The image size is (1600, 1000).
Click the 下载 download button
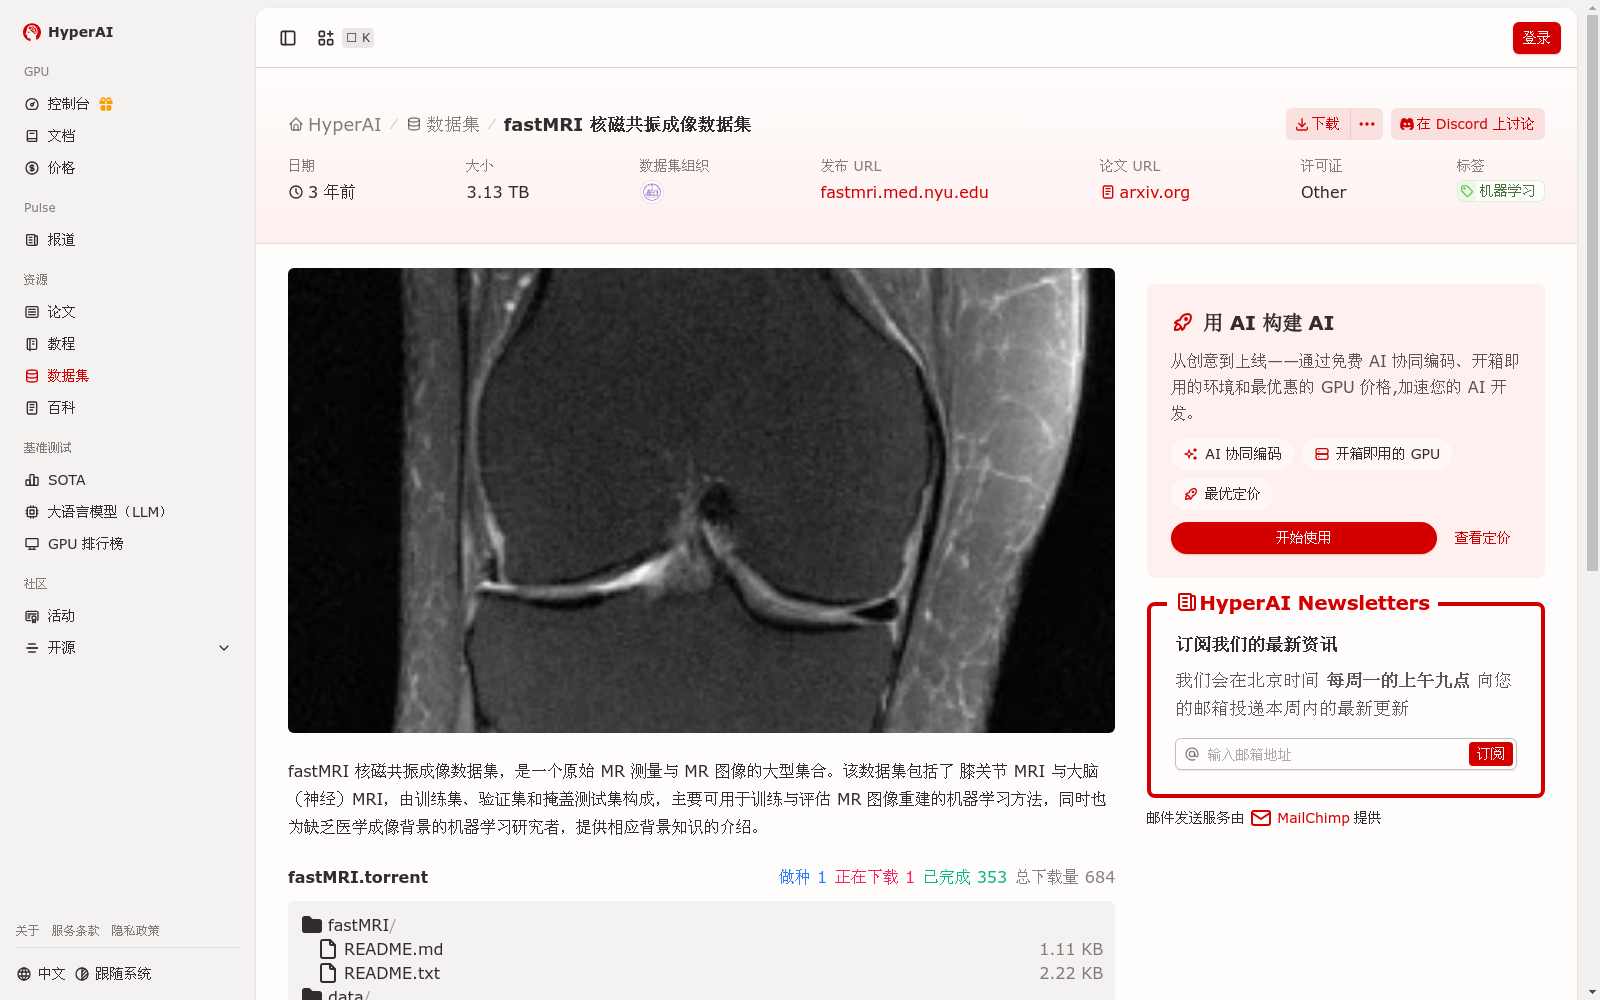click(x=1318, y=124)
